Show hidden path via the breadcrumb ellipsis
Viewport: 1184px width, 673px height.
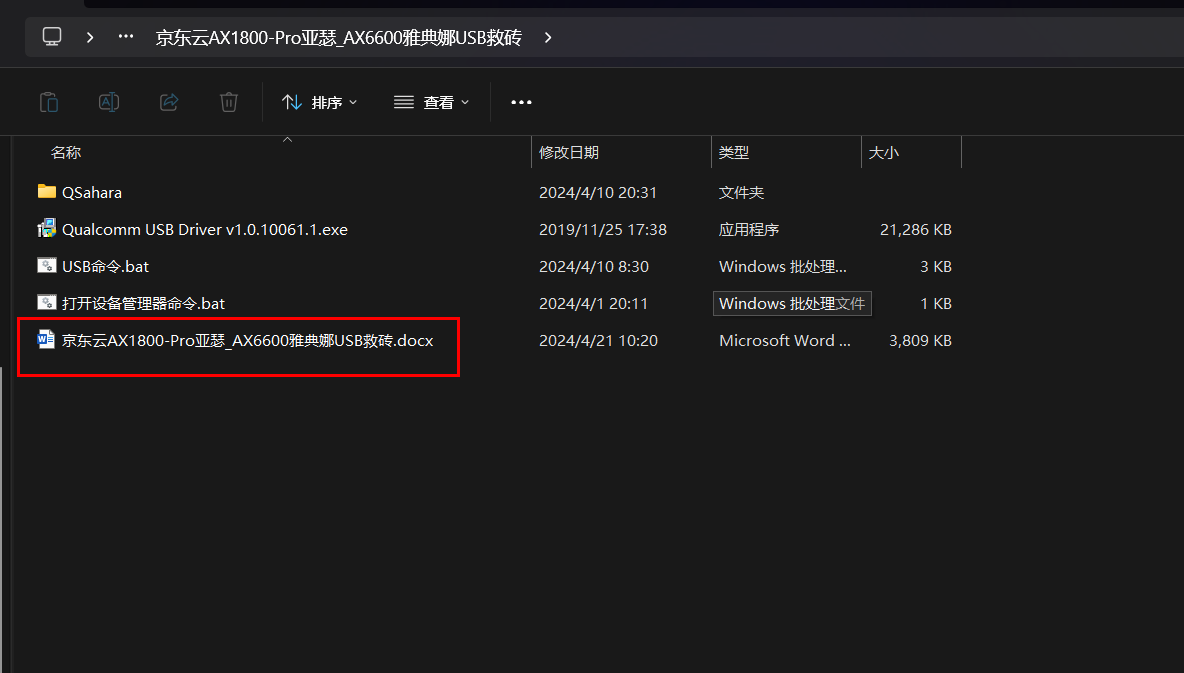126,36
